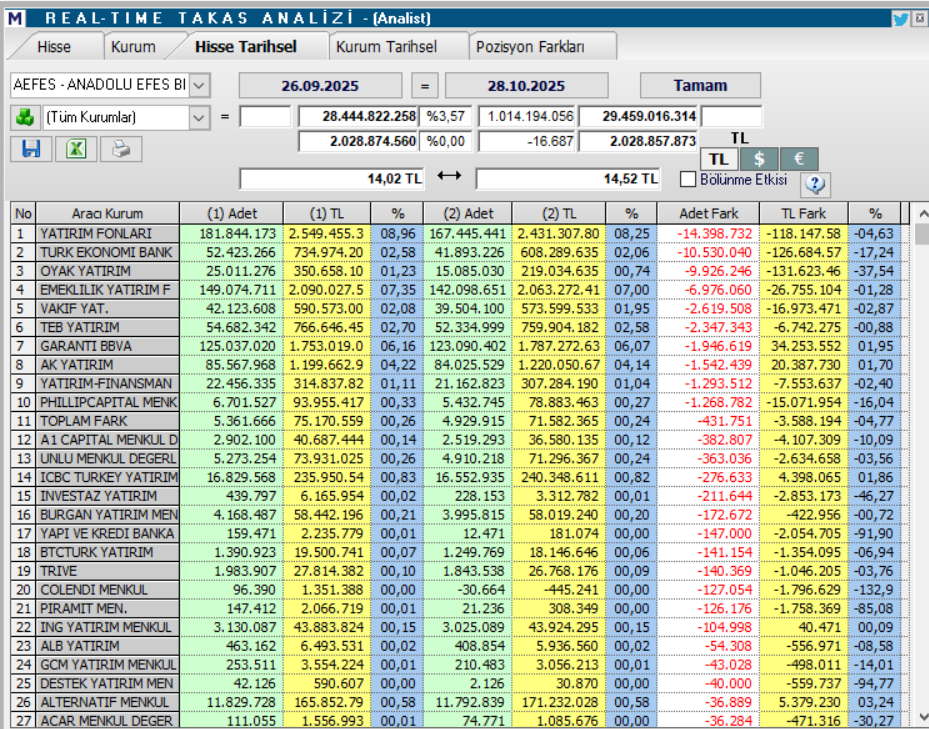Switch currency to US dollar
929x729 pixels.
pyautogui.click(x=759, y=159)
